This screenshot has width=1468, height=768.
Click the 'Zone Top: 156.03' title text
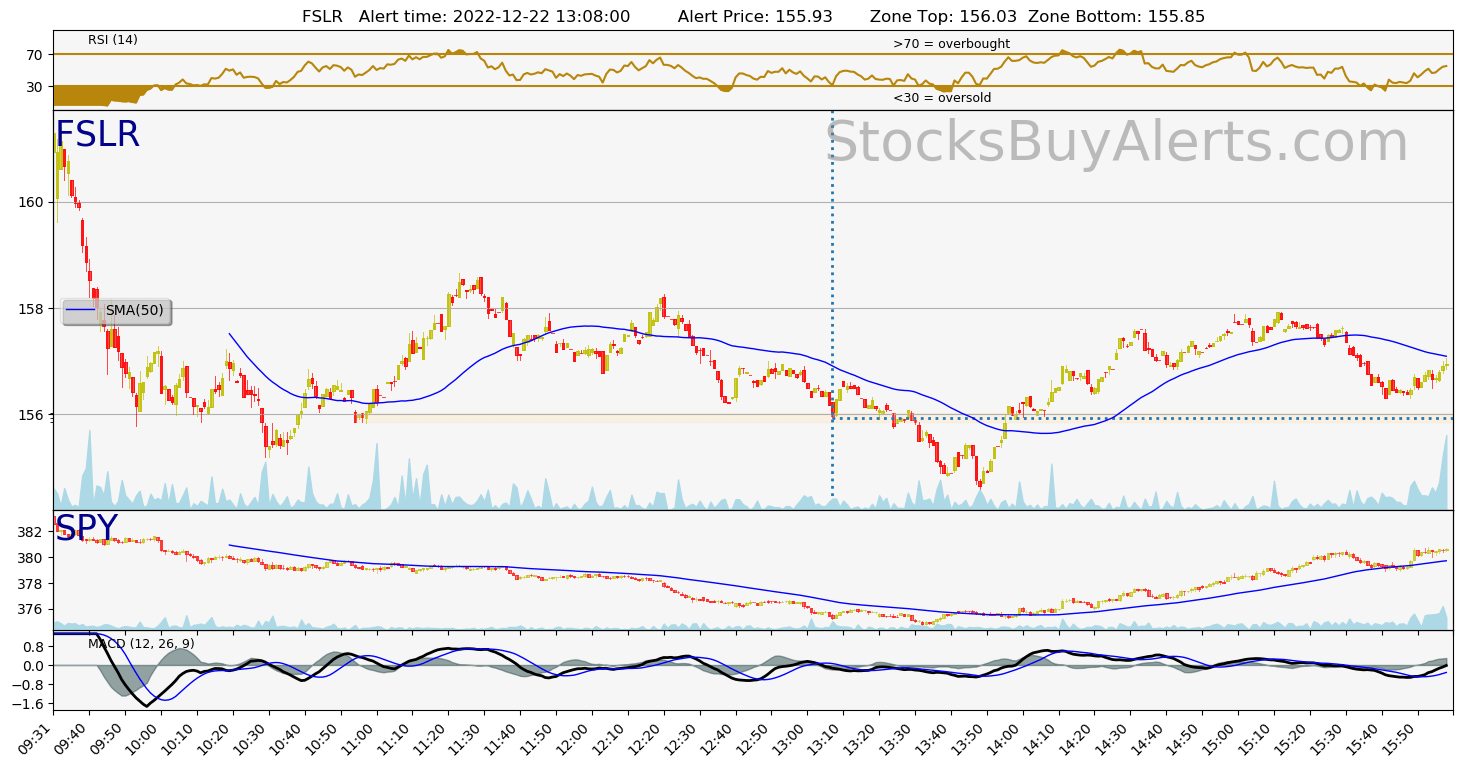point(943,16)
